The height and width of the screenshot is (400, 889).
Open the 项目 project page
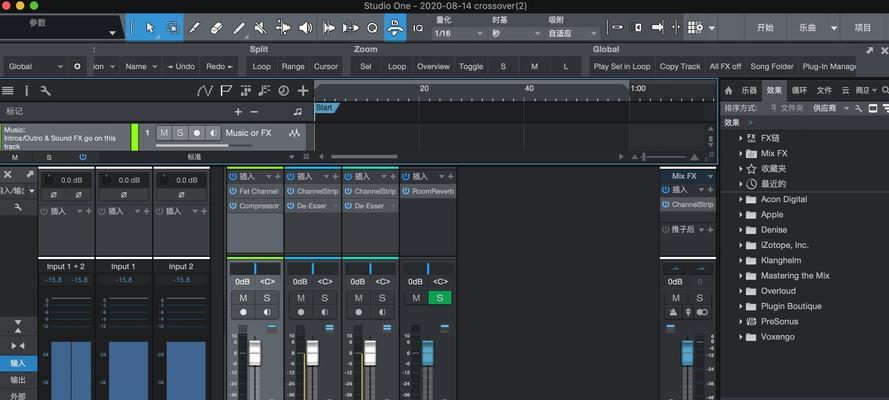coord(863,28)
